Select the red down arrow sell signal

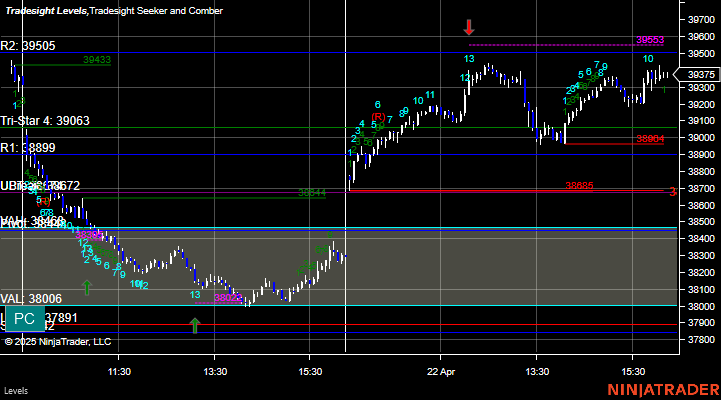point(469,27)
